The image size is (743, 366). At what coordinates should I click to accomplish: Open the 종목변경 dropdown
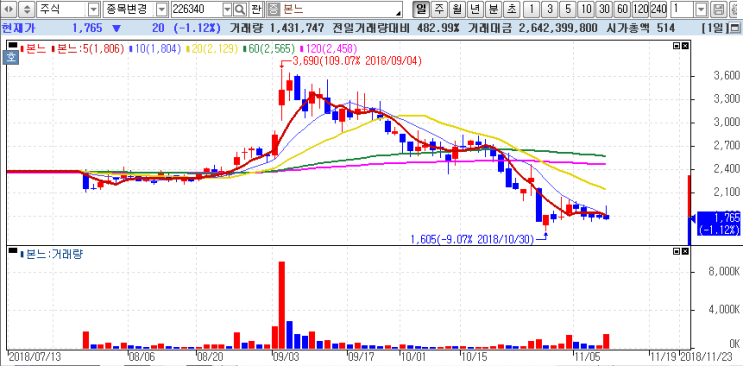[161, 9]
